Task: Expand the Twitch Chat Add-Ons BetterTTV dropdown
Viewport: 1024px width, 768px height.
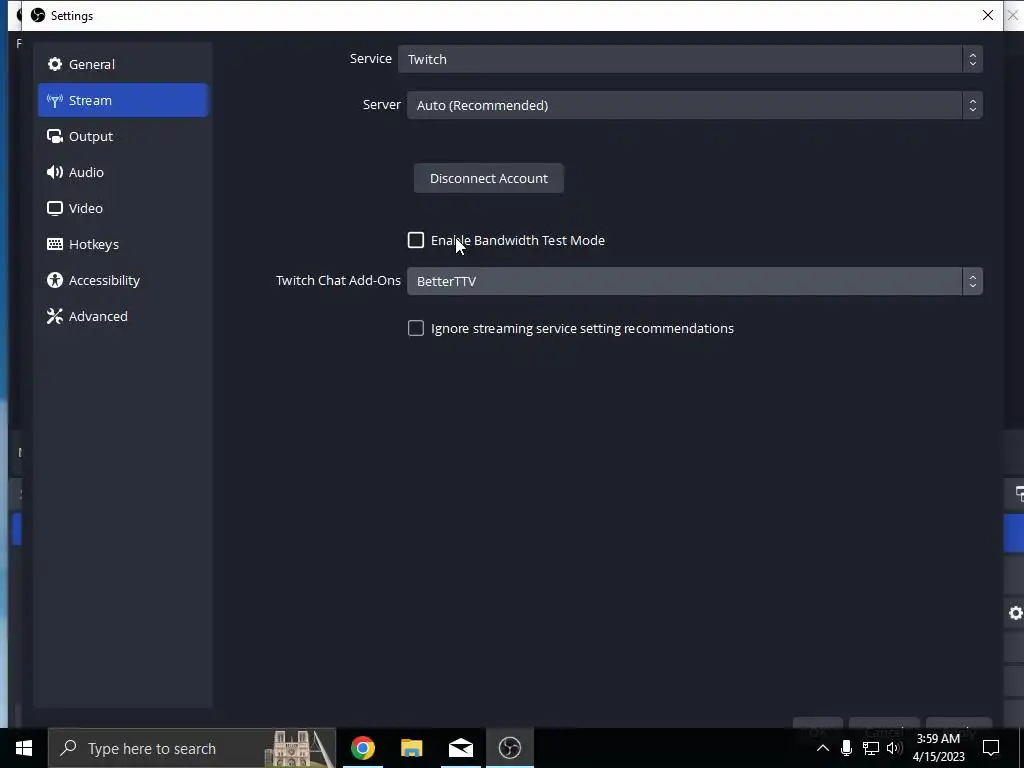Action: click(695, 281)
